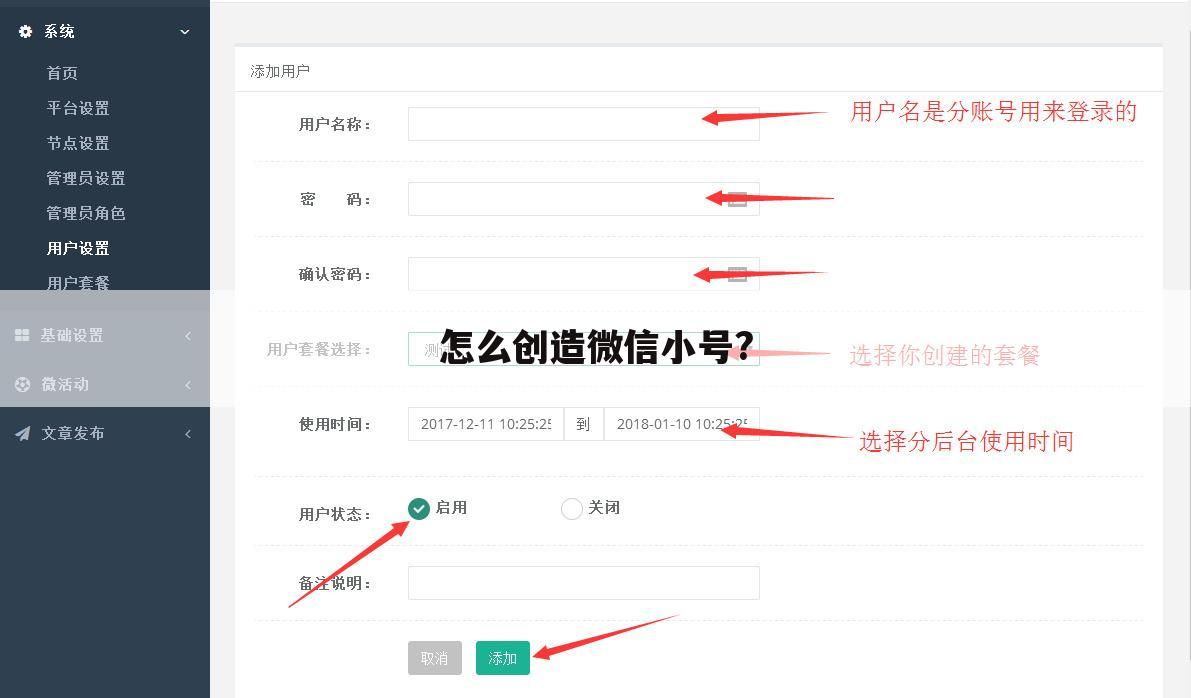Collapse the 系统 menu chevron
The width and height of the screenshot is (1191, 698).
pos(185,32)
